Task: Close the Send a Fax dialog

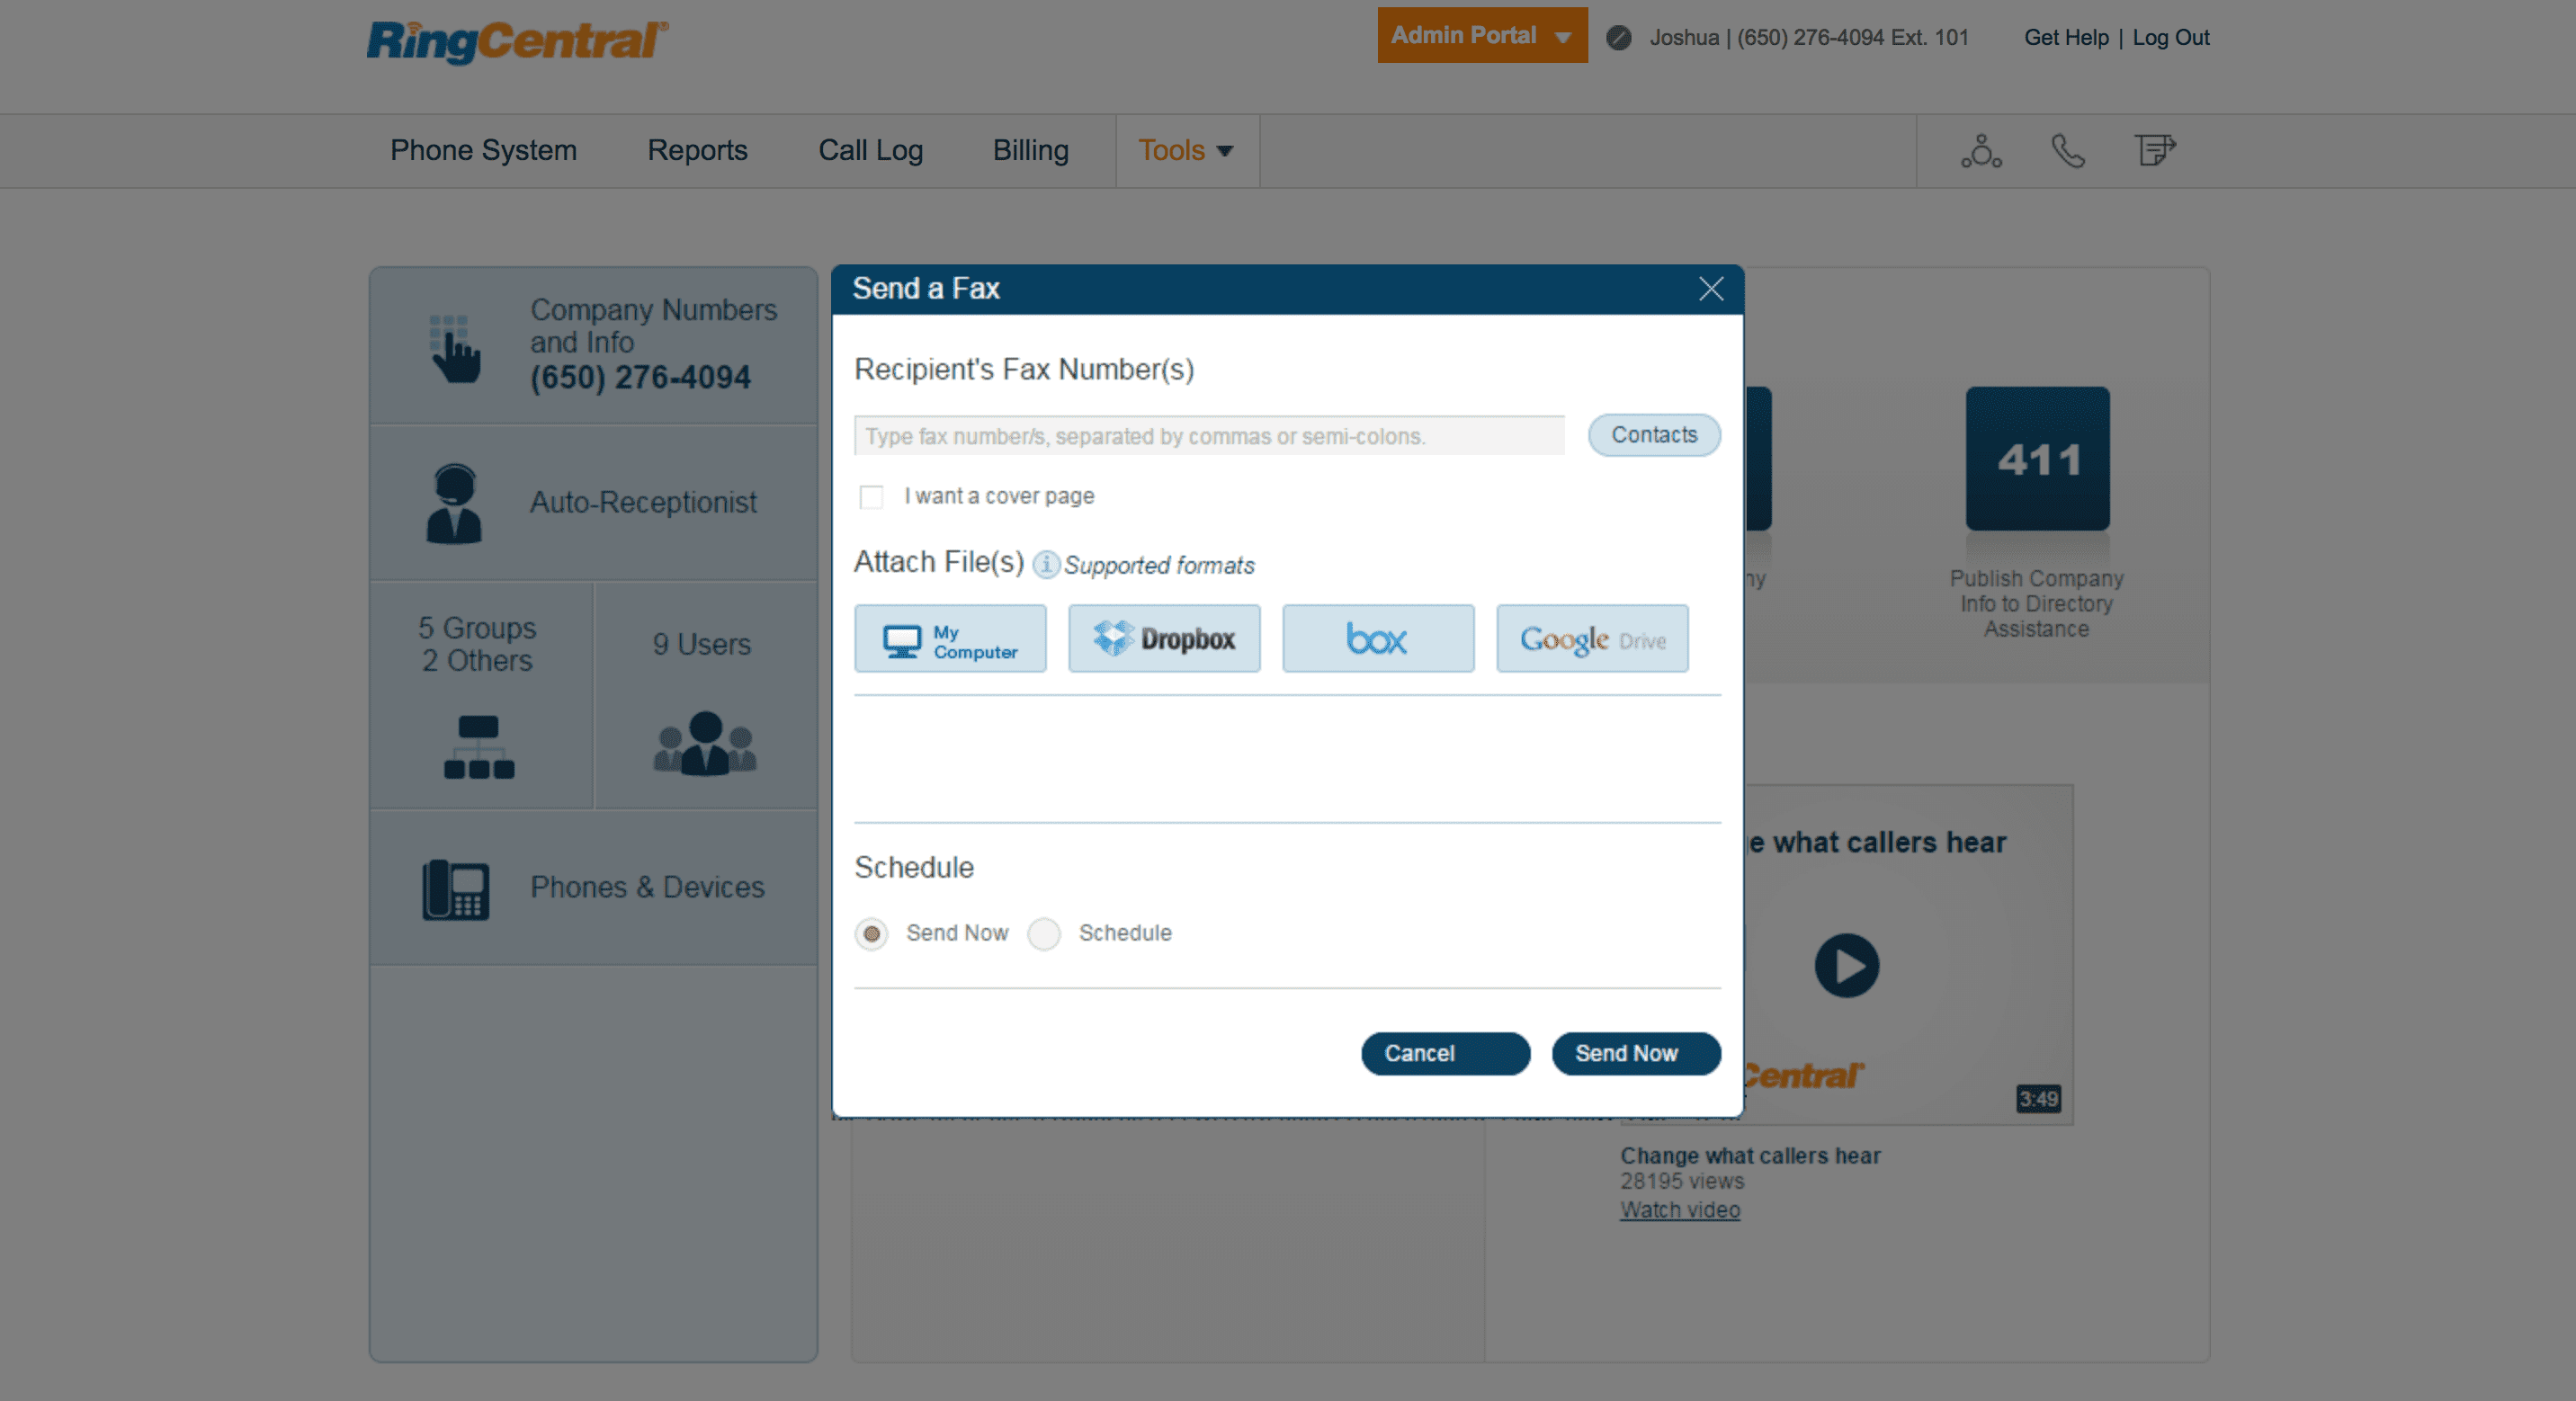Action: 1710,289
